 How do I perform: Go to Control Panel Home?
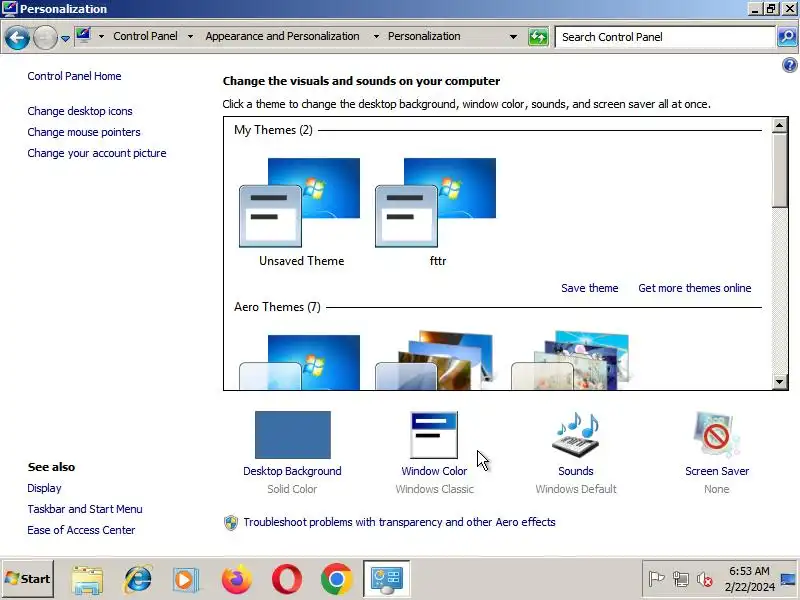point(74,76)
